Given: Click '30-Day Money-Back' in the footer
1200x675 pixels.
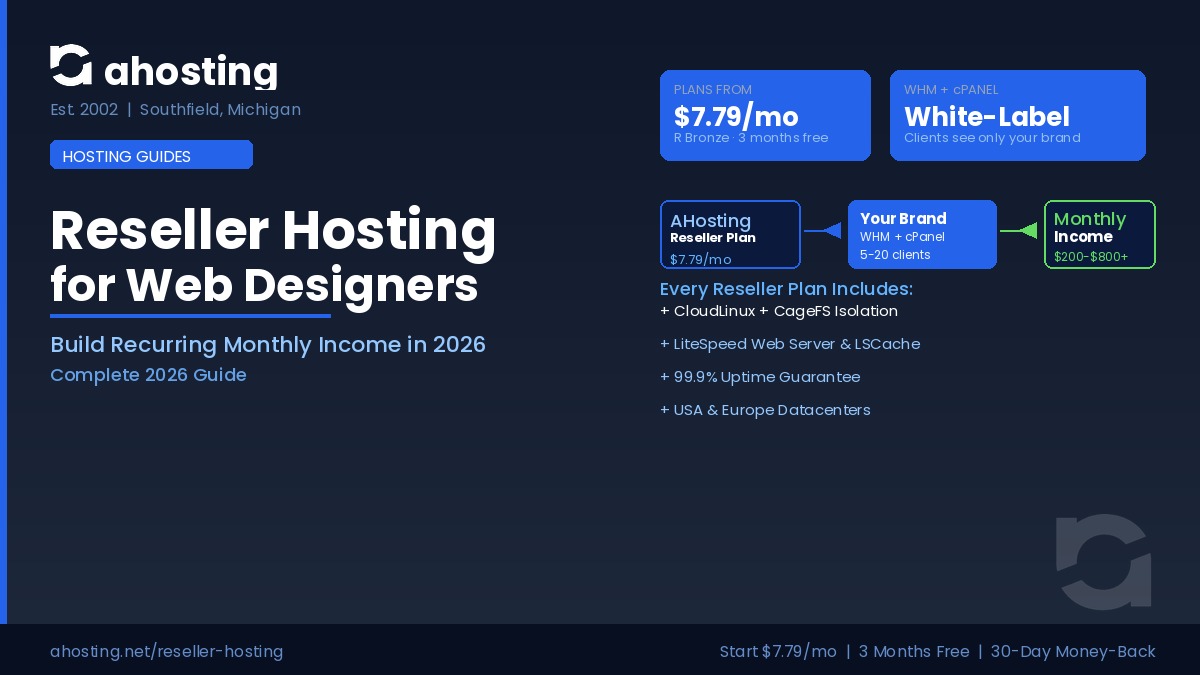Looking at the screenshot, I should click(1073, 652).
